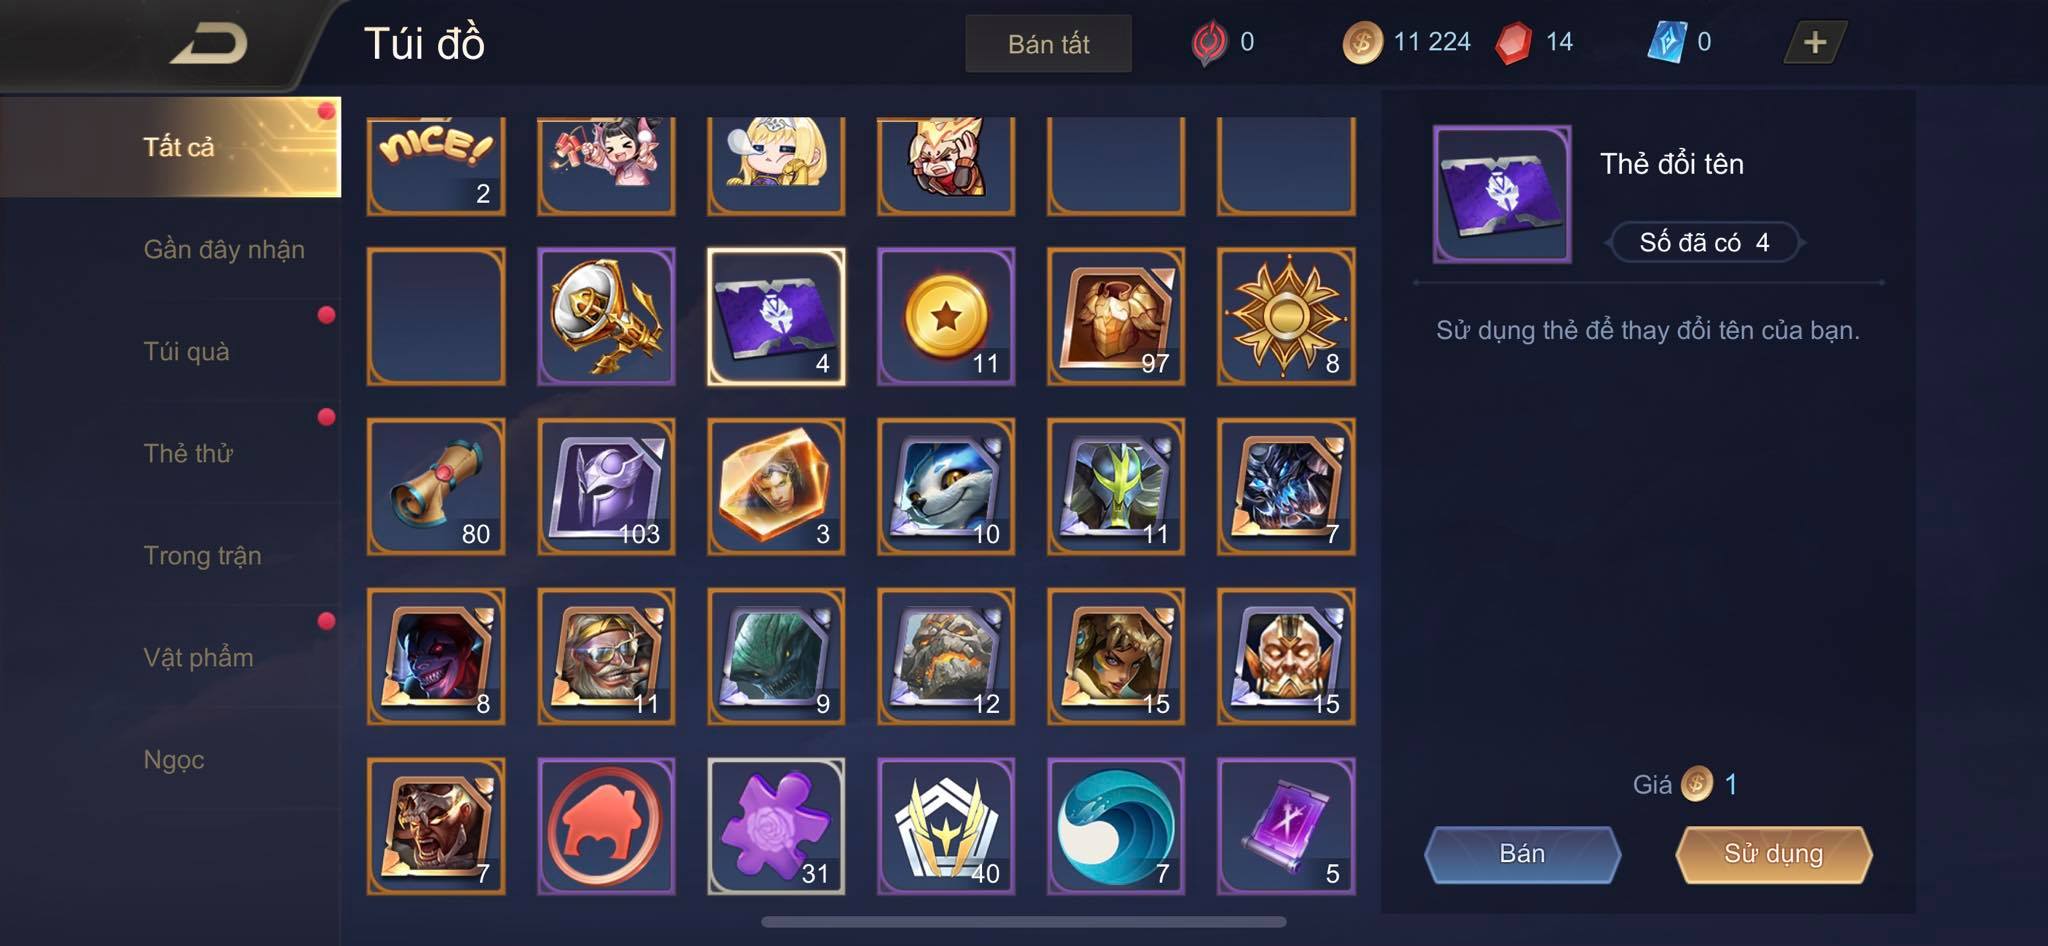
Task: Click the Sử dụng button
Action: click(1773, 854)
